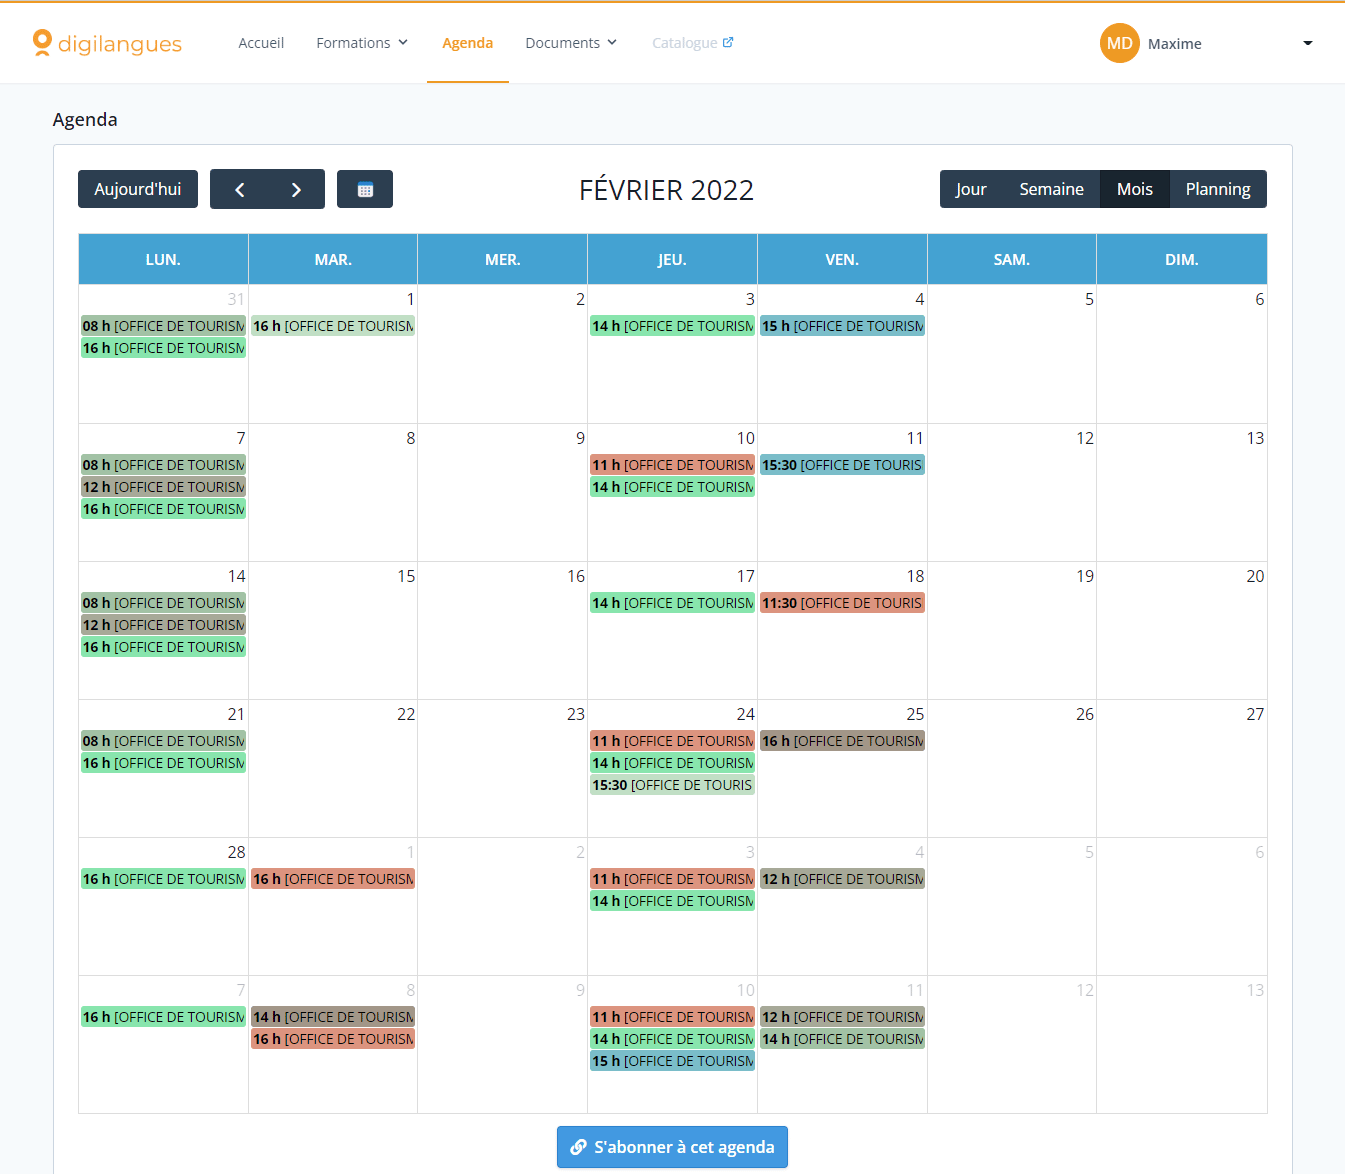Click the MD user avatar
This screenshot has height=1174, width=1345.
pyautogui.click(x=1119, y=43)
